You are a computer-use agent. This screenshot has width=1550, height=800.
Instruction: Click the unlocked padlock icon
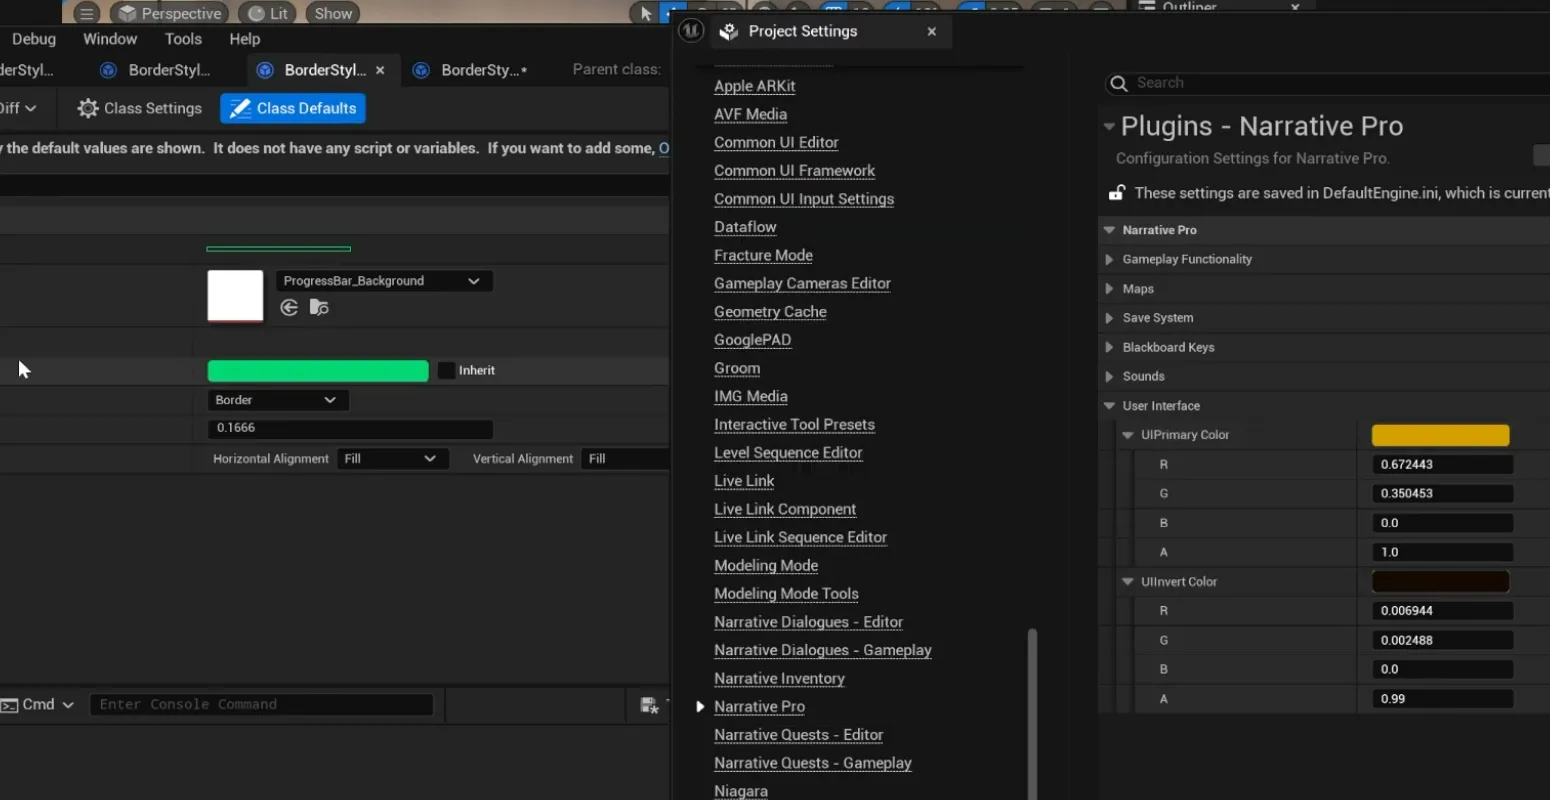pos(1117,193)
